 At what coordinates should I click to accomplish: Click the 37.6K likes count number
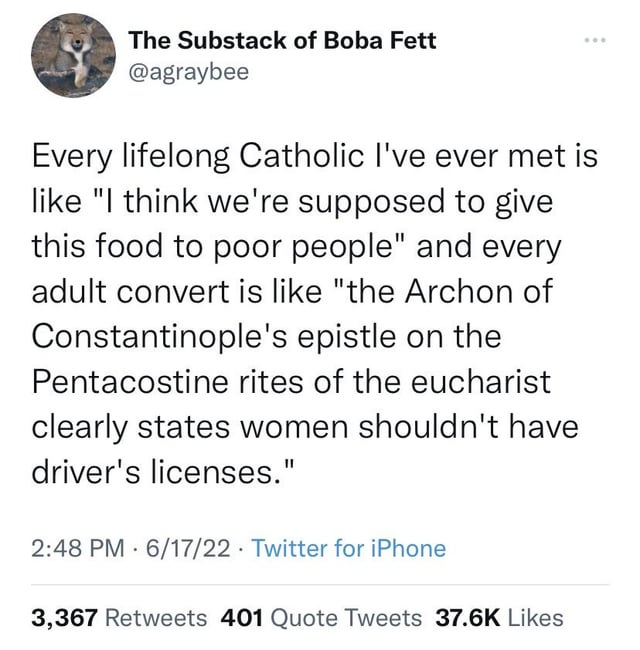tap(469, 618)
